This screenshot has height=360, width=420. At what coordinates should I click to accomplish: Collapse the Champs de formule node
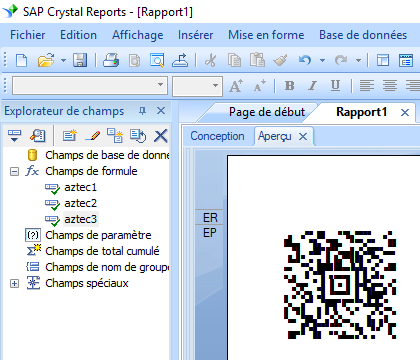point(14,172)
